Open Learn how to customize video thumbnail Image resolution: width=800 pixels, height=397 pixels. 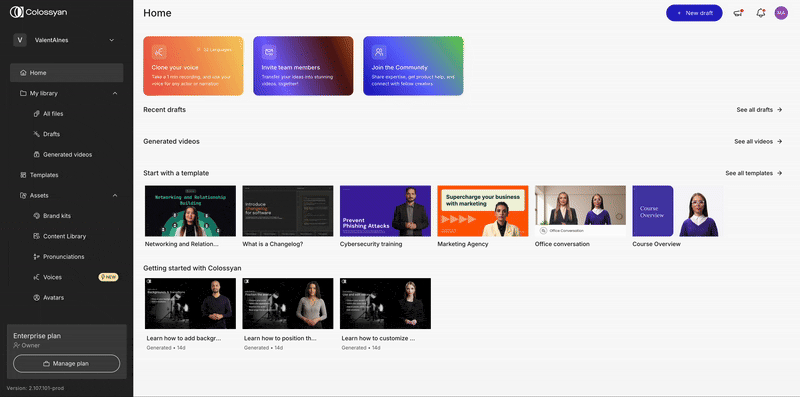point(385,304)
